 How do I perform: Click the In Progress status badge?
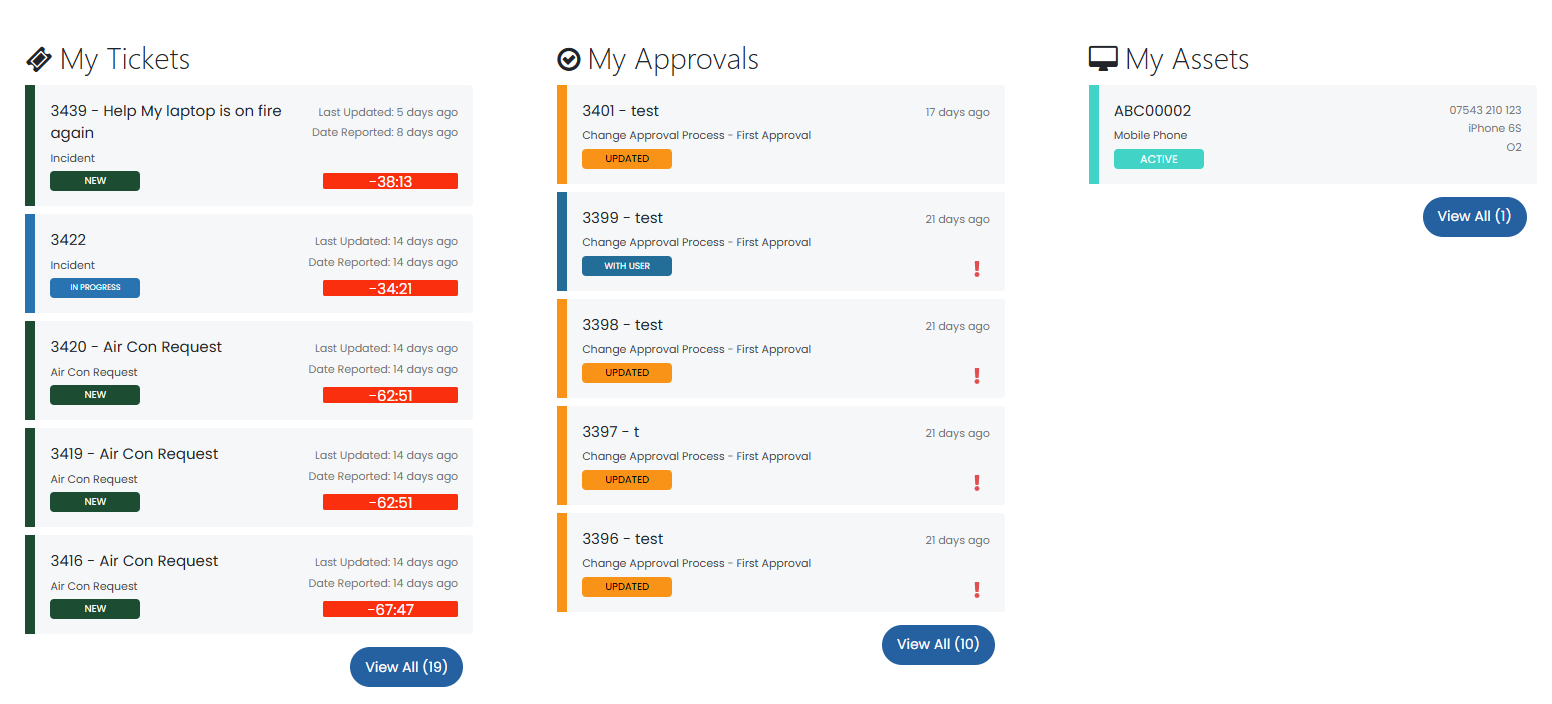click(95, 288)
